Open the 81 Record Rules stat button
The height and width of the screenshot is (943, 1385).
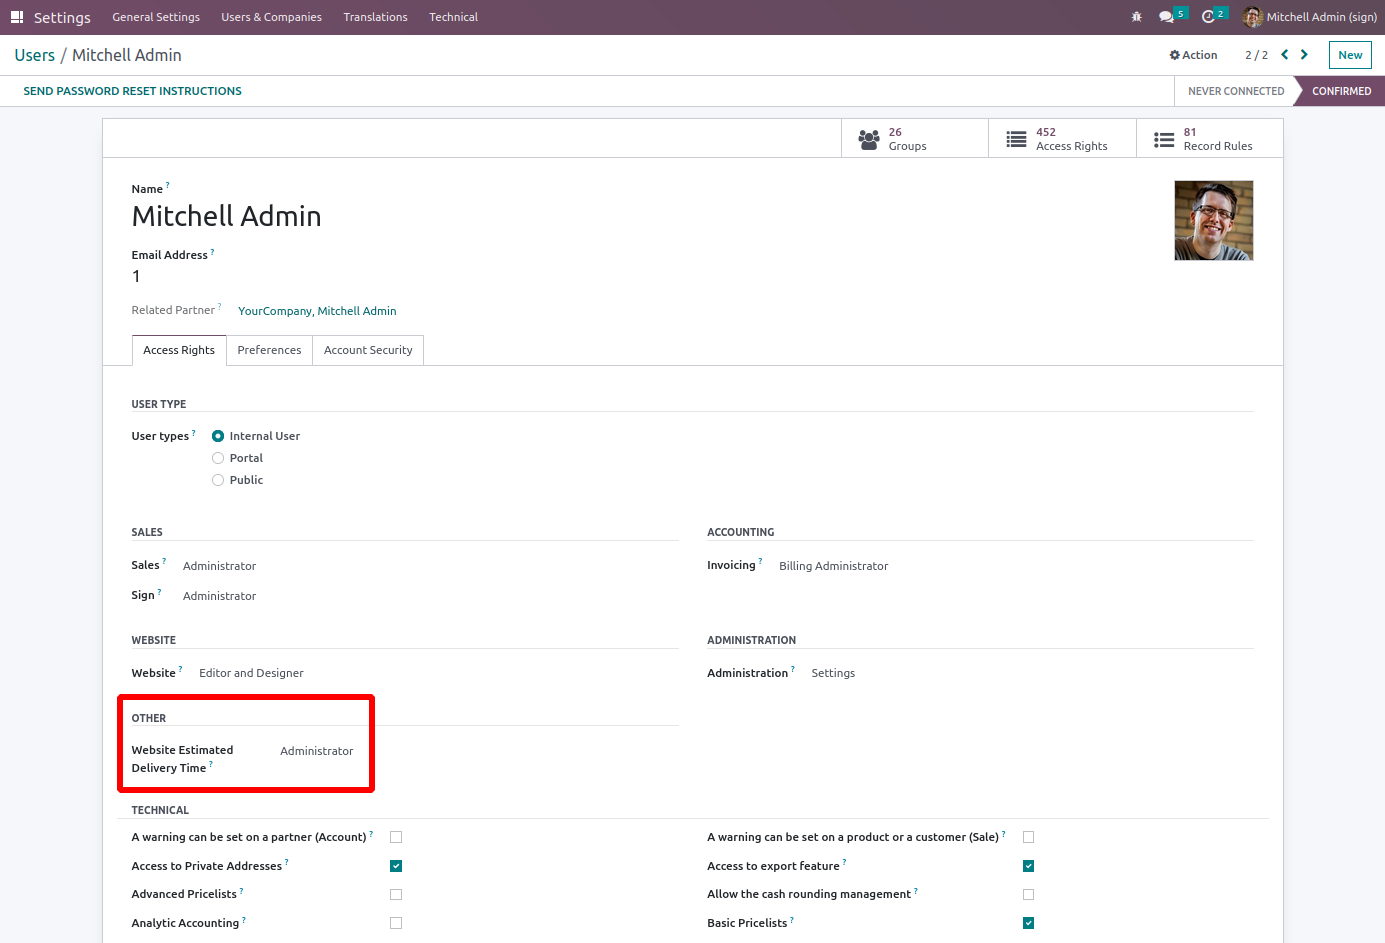pyautogui.click(x=1210, y=139)
